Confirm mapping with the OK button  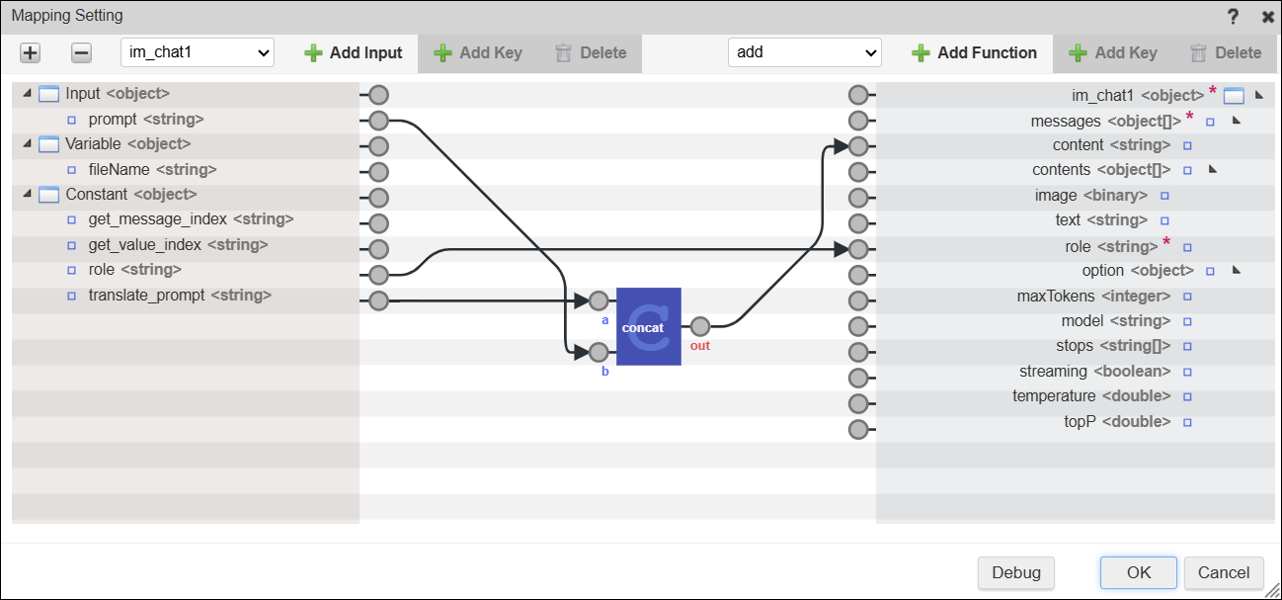(1138, 573)
